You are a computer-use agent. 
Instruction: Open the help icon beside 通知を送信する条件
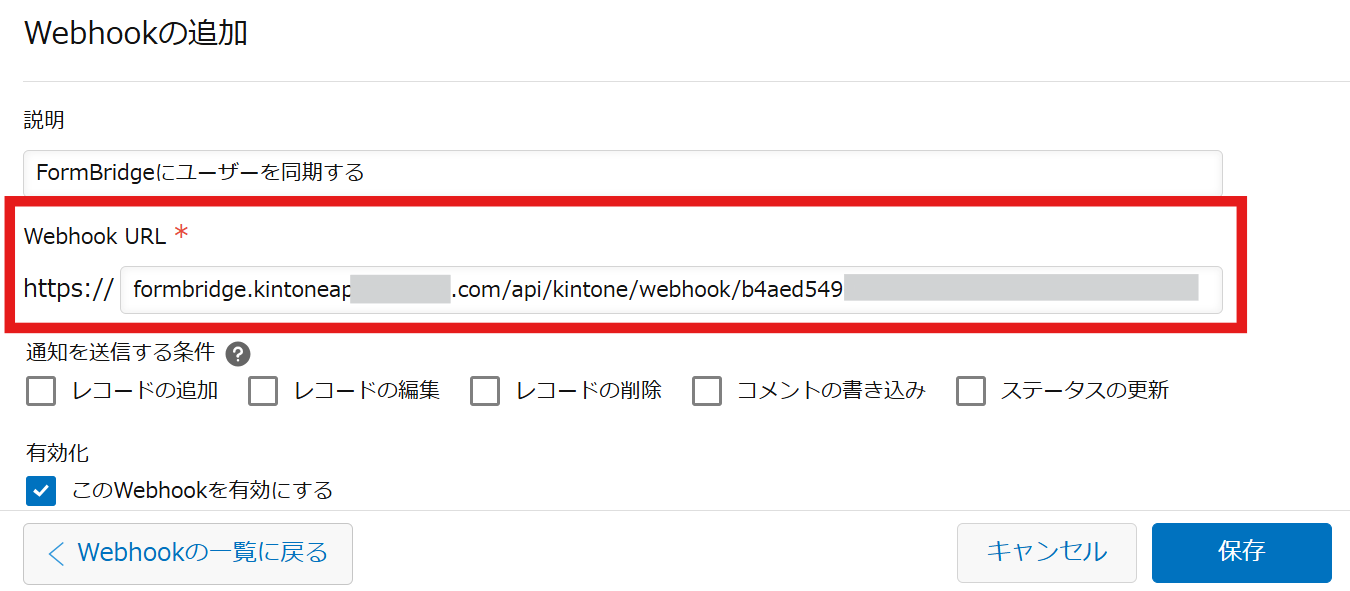238,354
